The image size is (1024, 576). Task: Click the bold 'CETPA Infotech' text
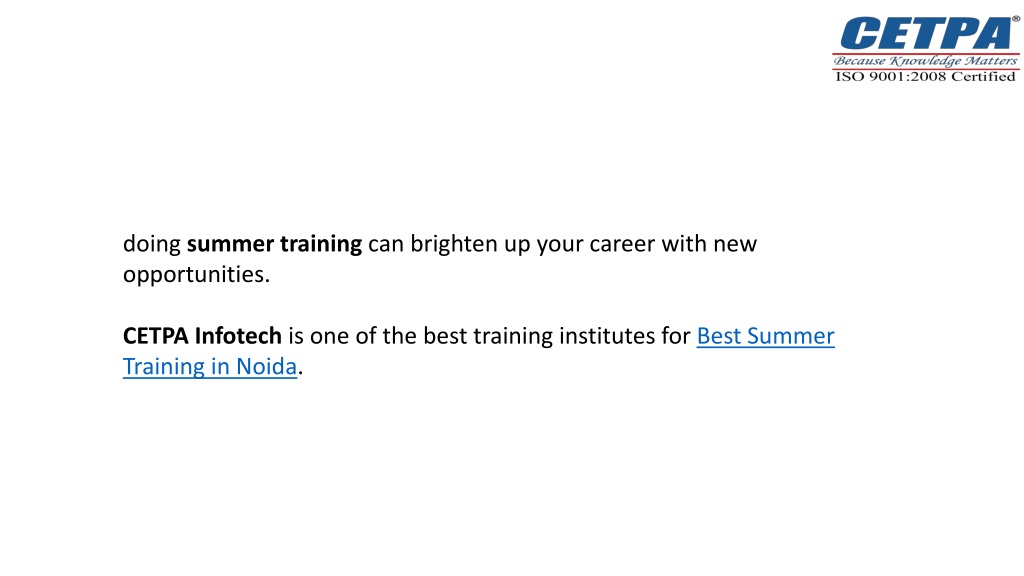[202, 336]
